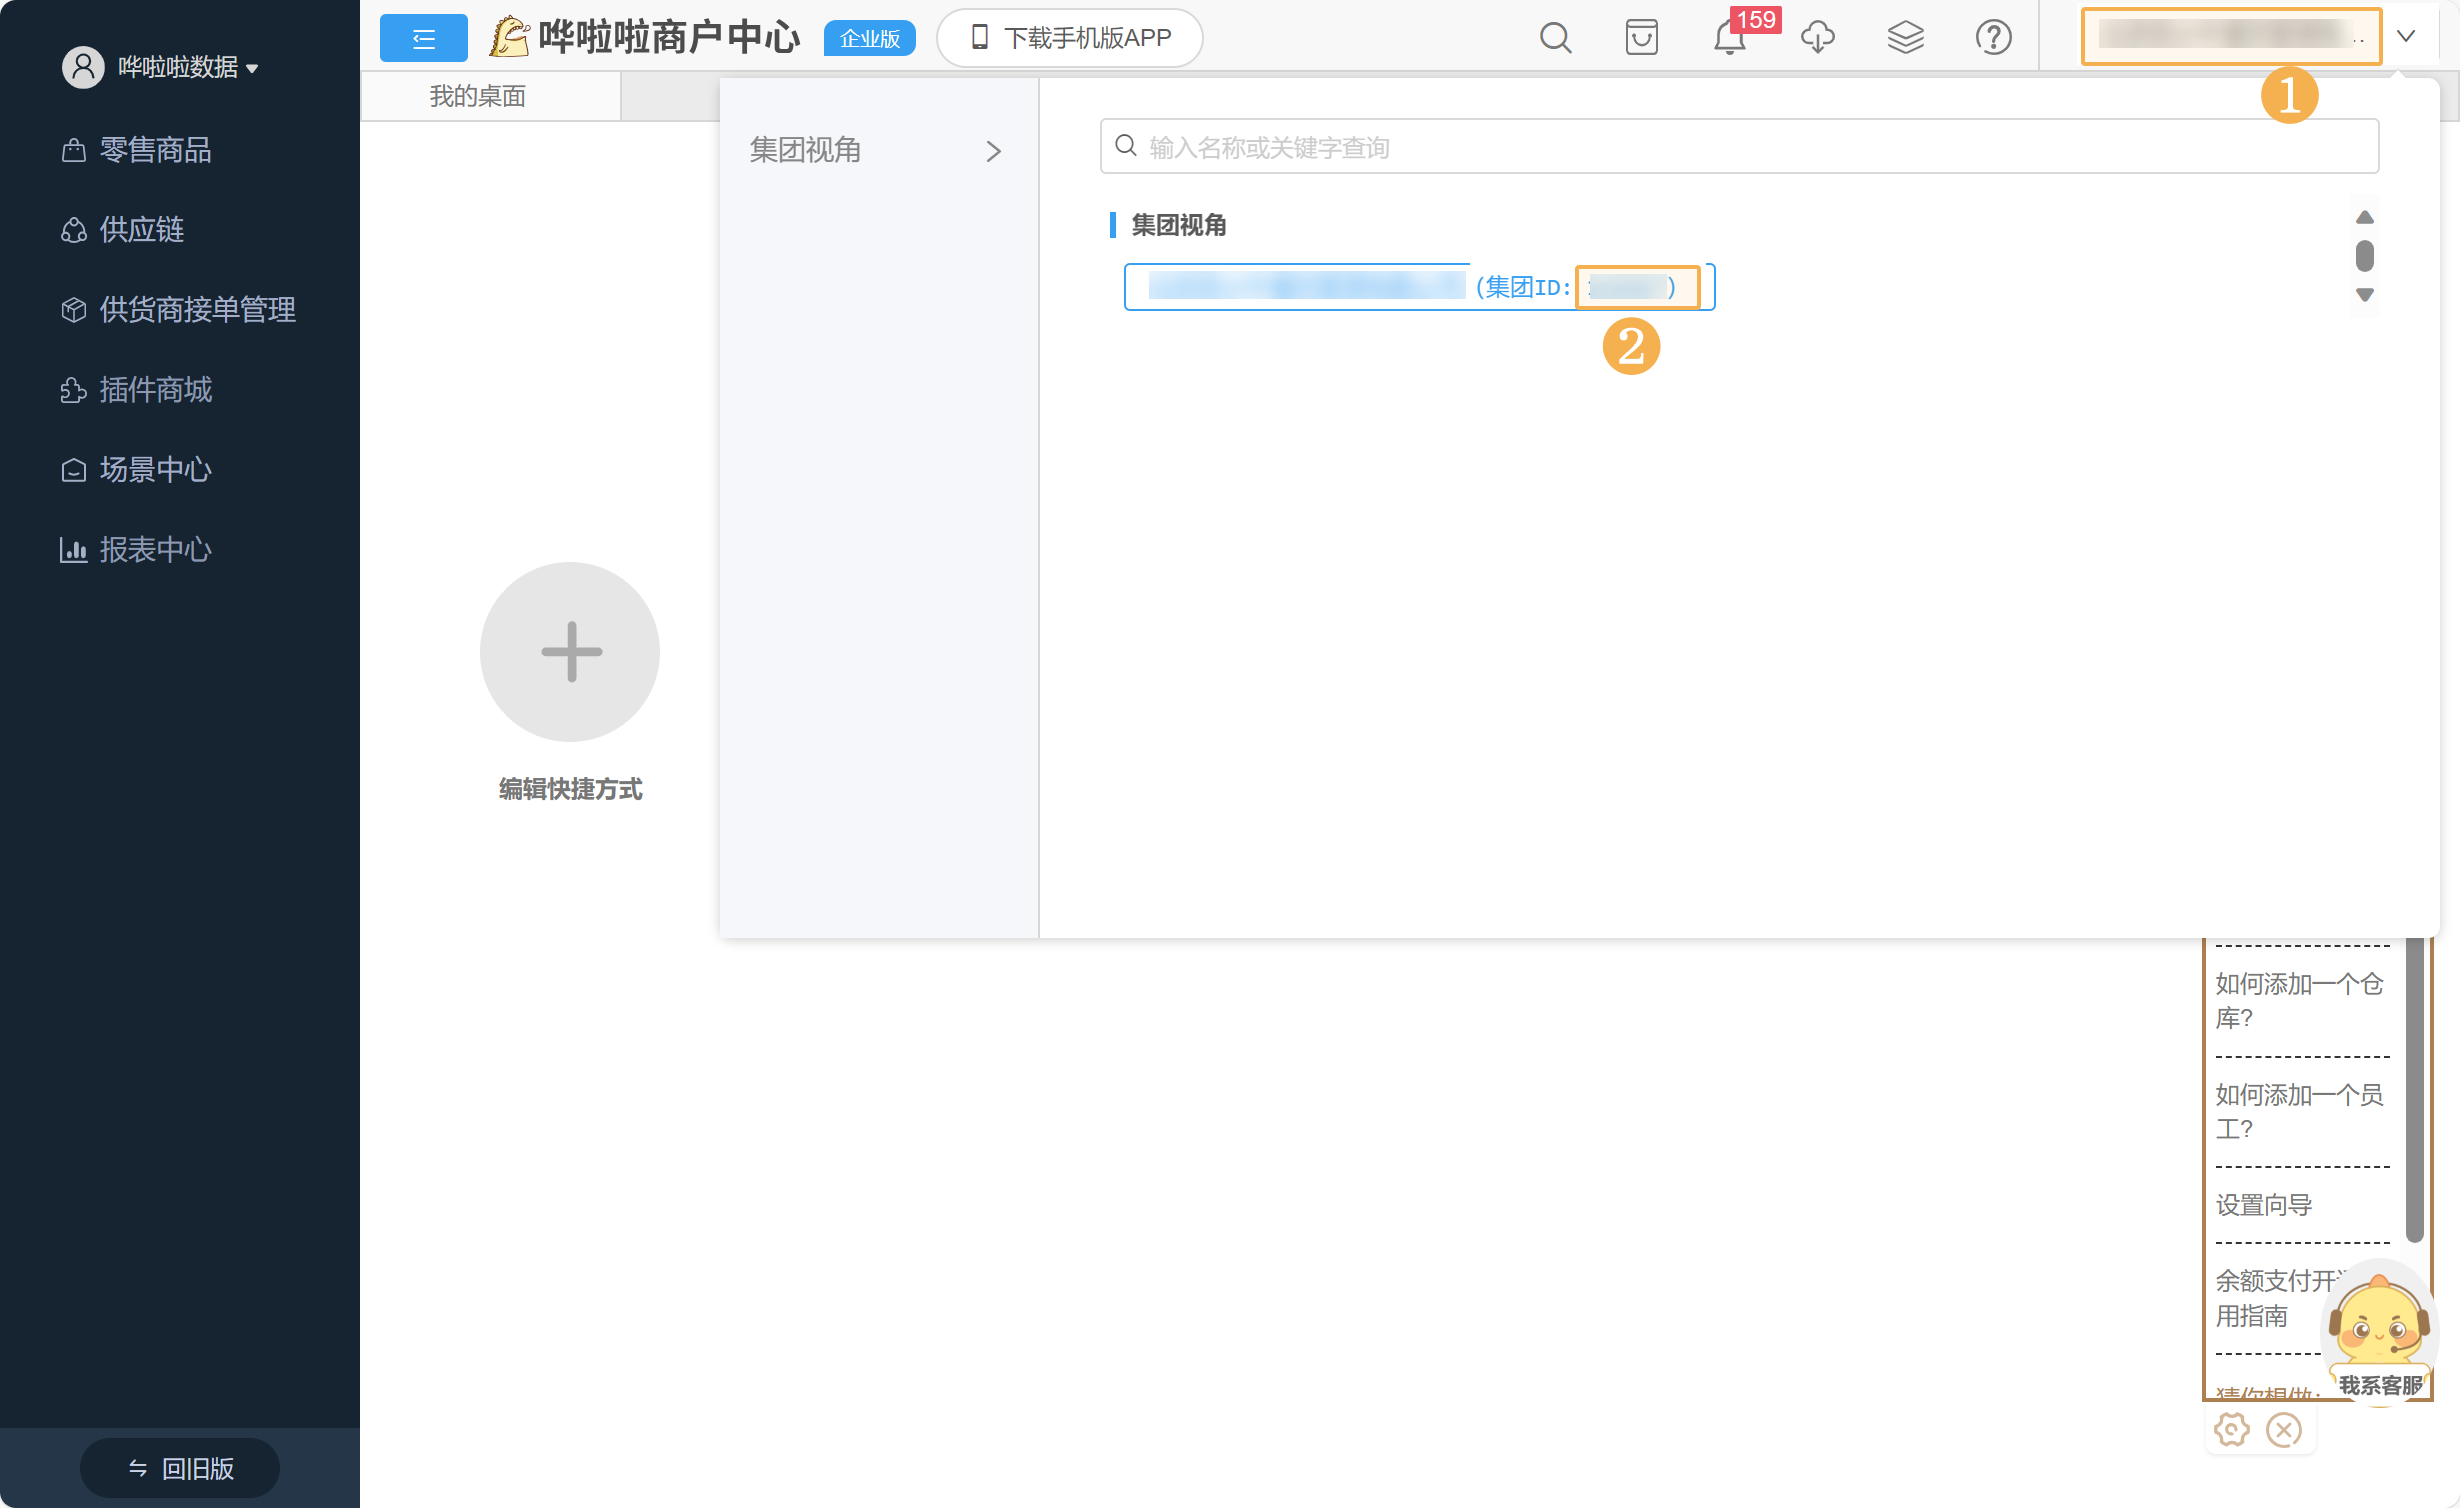
Task: Click the cloud download icon
Action: click(x=1818, y=38)
